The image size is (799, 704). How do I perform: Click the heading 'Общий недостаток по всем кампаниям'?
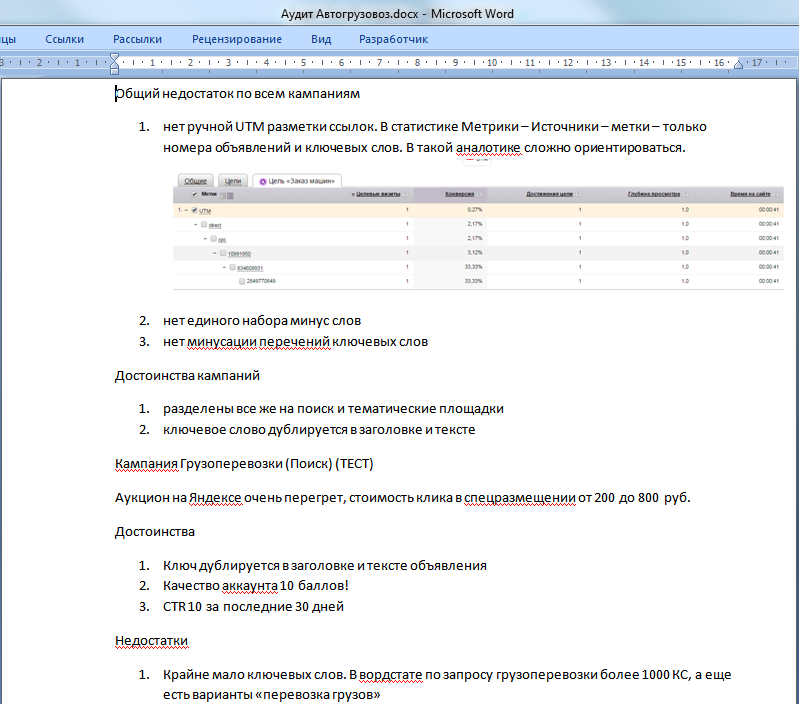pyautogui.click(x=237, y=94)
